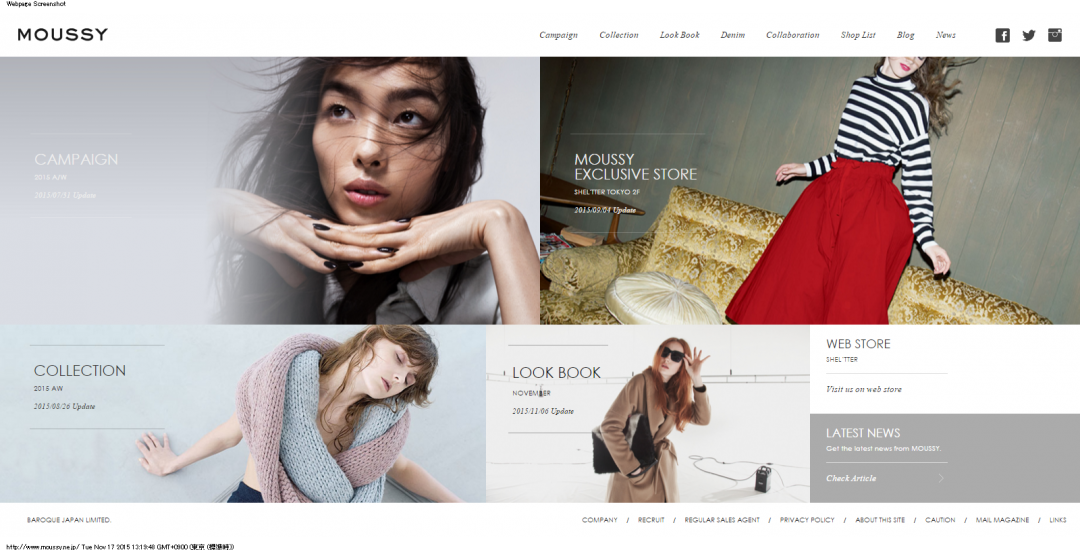Open the Denim navigation item
Viewport: 1080px width, 550px height.
pyautogui.click(x=732, y=35)
